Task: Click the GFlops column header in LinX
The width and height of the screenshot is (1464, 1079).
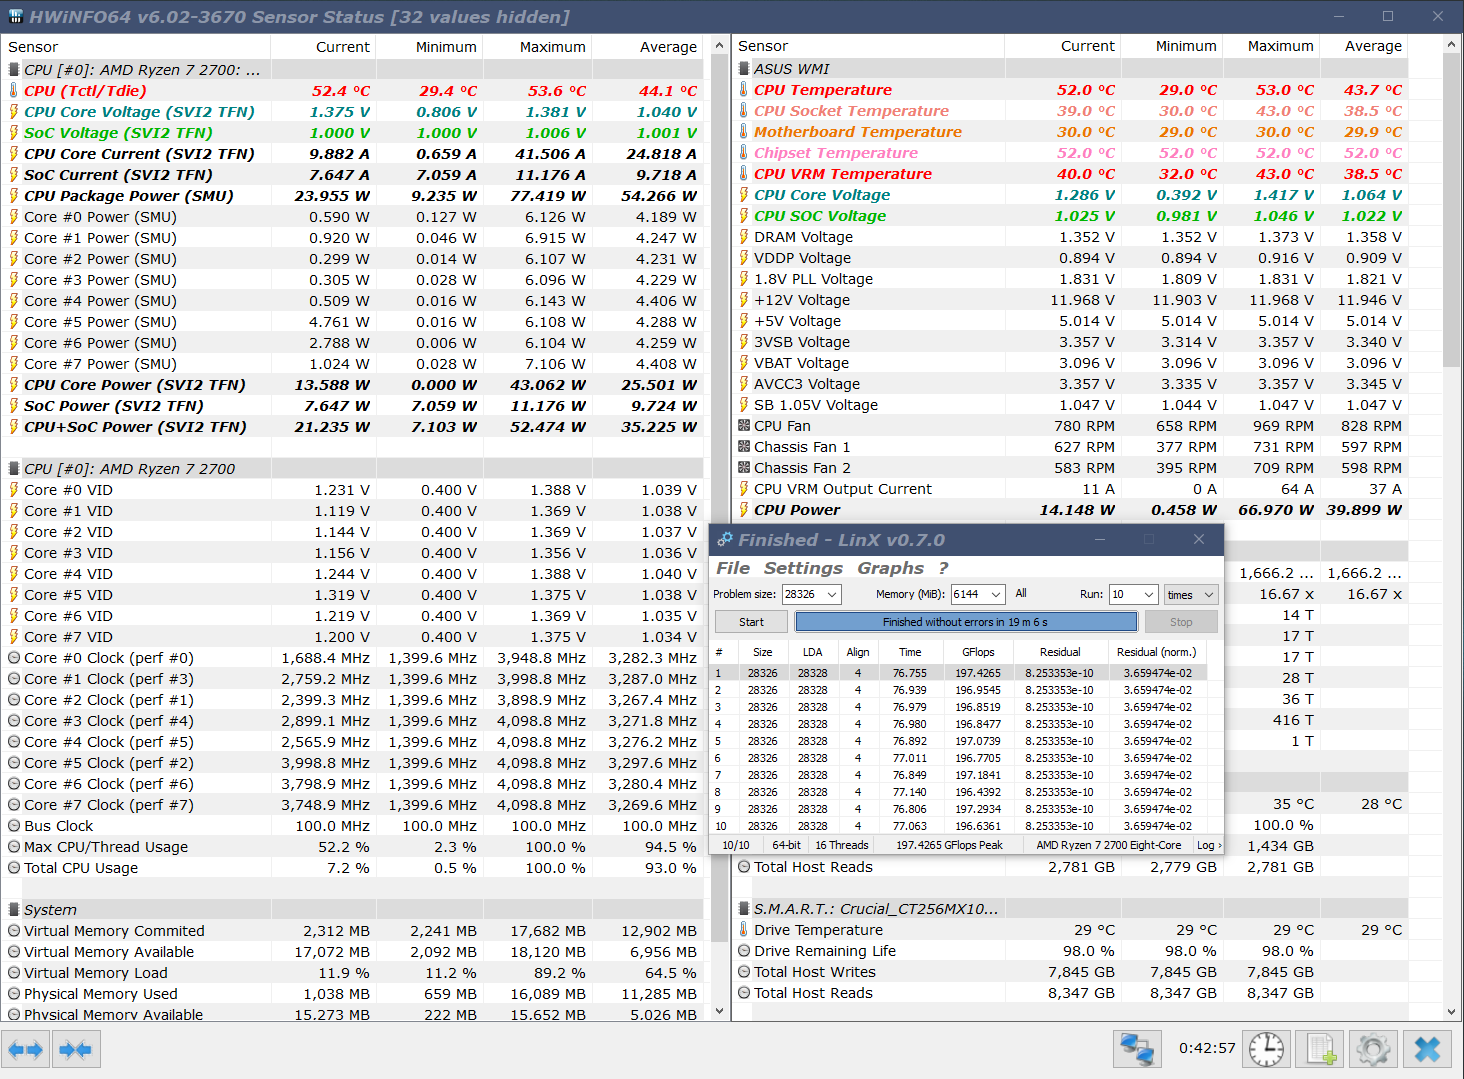Action: pos(978,652)
